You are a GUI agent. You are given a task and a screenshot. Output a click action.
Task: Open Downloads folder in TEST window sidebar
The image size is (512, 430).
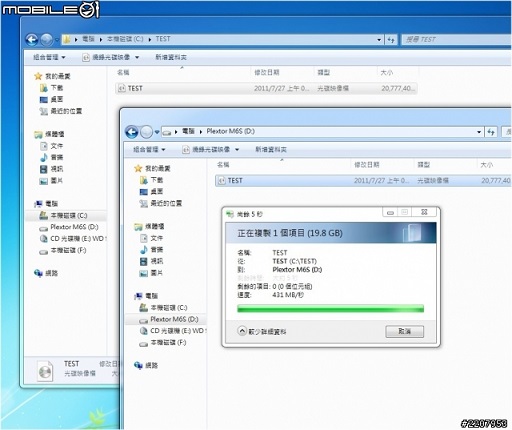click(52, 88)
